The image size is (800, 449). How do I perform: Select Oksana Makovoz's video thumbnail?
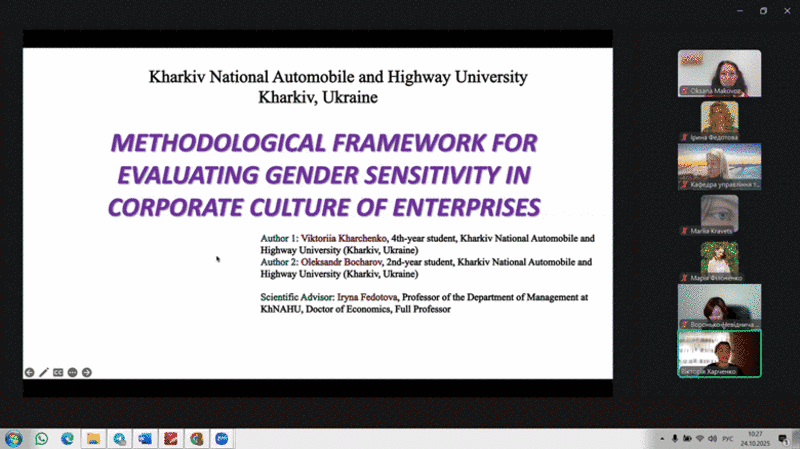click(x=719, y=73)
